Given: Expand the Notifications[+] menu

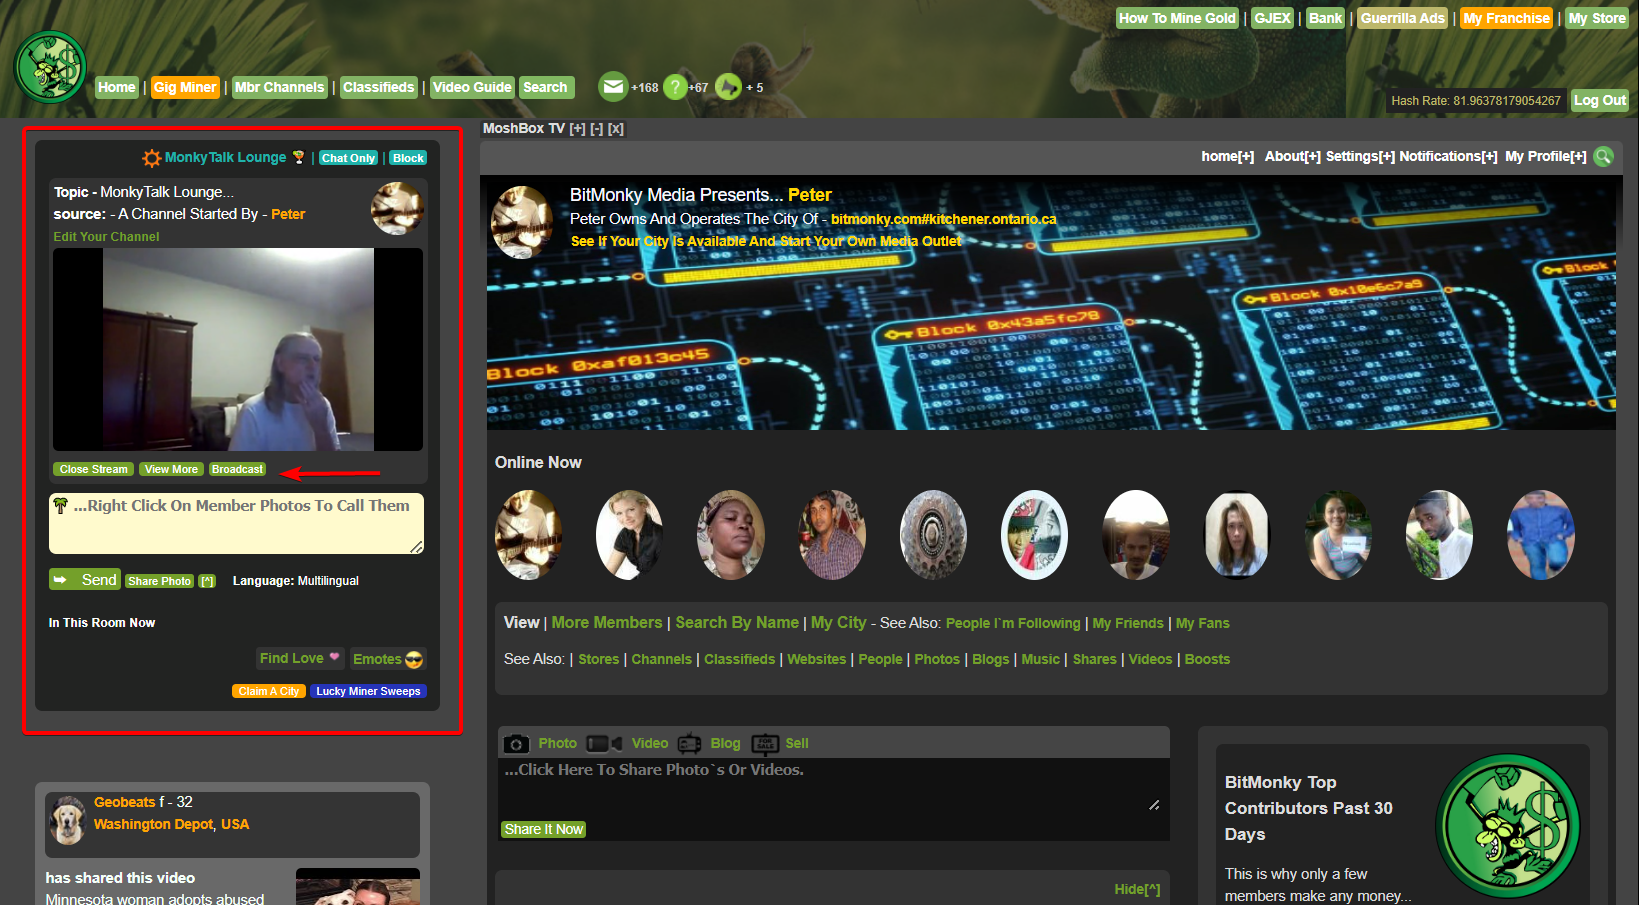Looking at the screenshot, I should (1448, 156).
